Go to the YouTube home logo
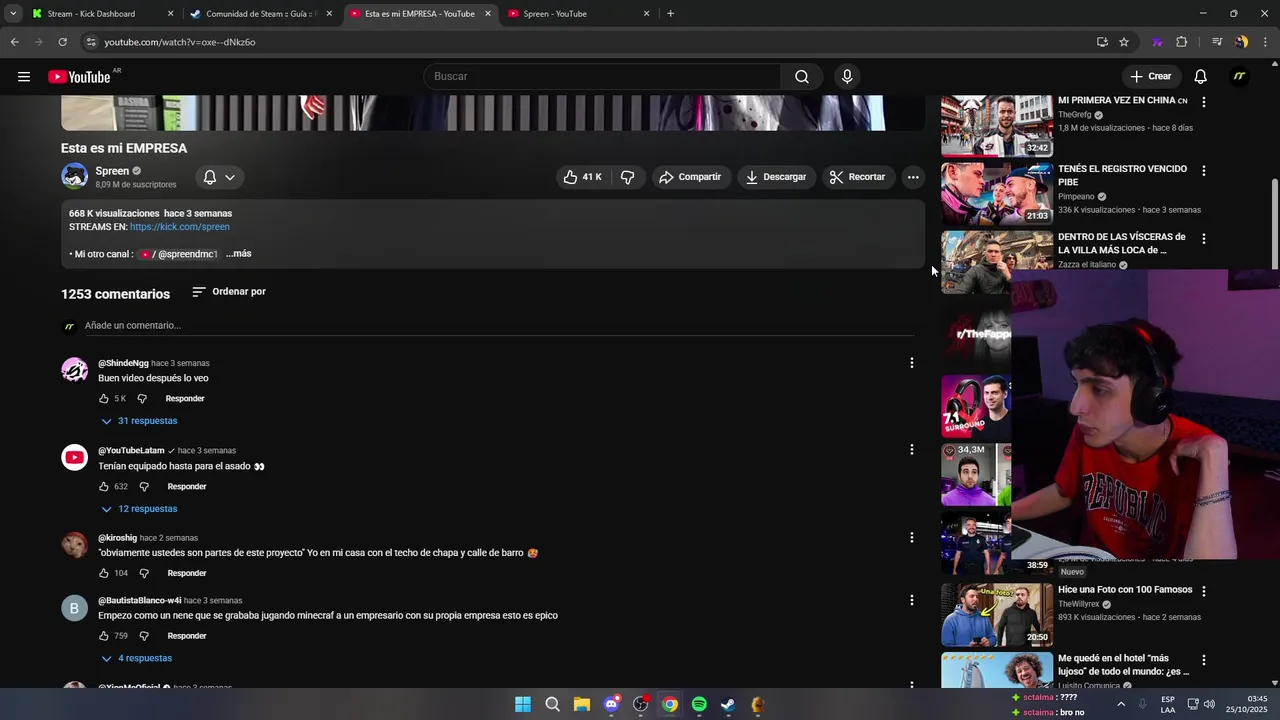 pyautogui.click(x=79, y=77)
